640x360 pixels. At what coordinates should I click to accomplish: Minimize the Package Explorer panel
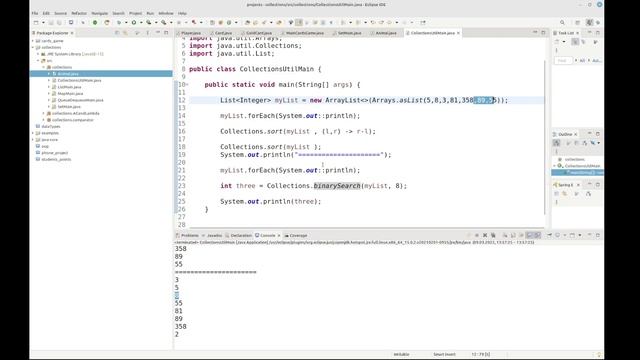(x=158, y=33)
